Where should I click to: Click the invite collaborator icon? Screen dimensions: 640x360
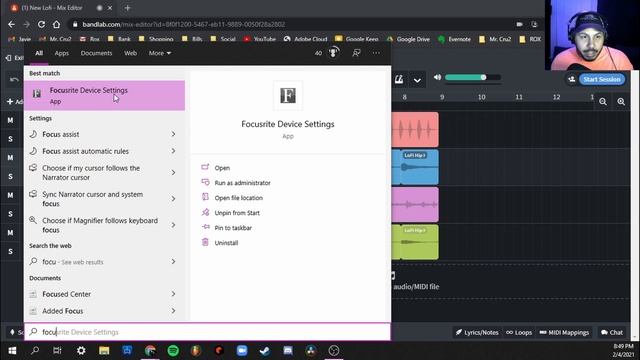coord(571,79)
